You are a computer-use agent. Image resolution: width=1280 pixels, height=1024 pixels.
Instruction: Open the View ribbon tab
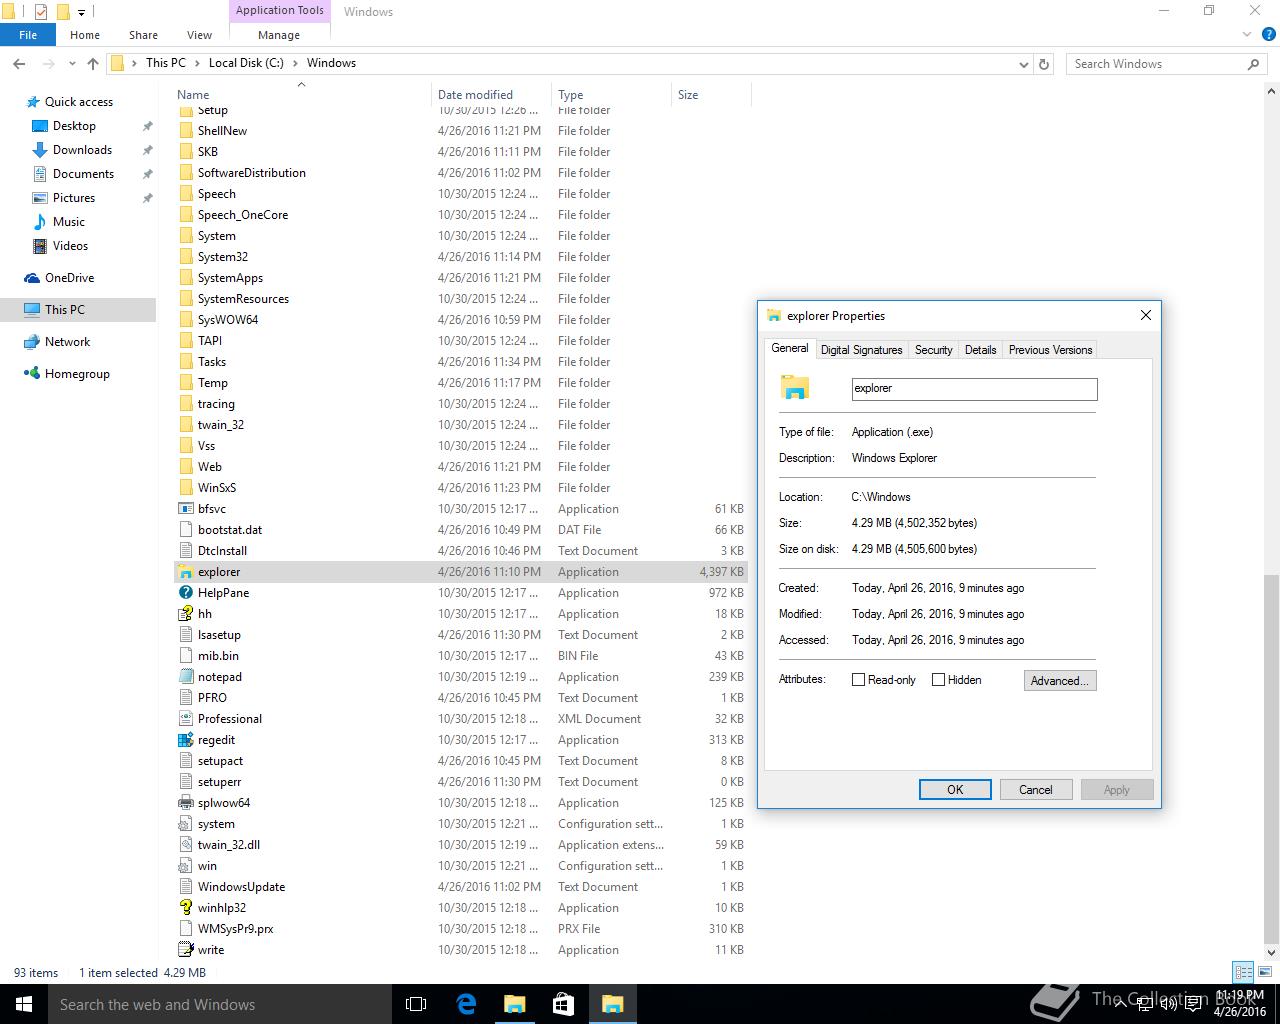tap(199, 35)
